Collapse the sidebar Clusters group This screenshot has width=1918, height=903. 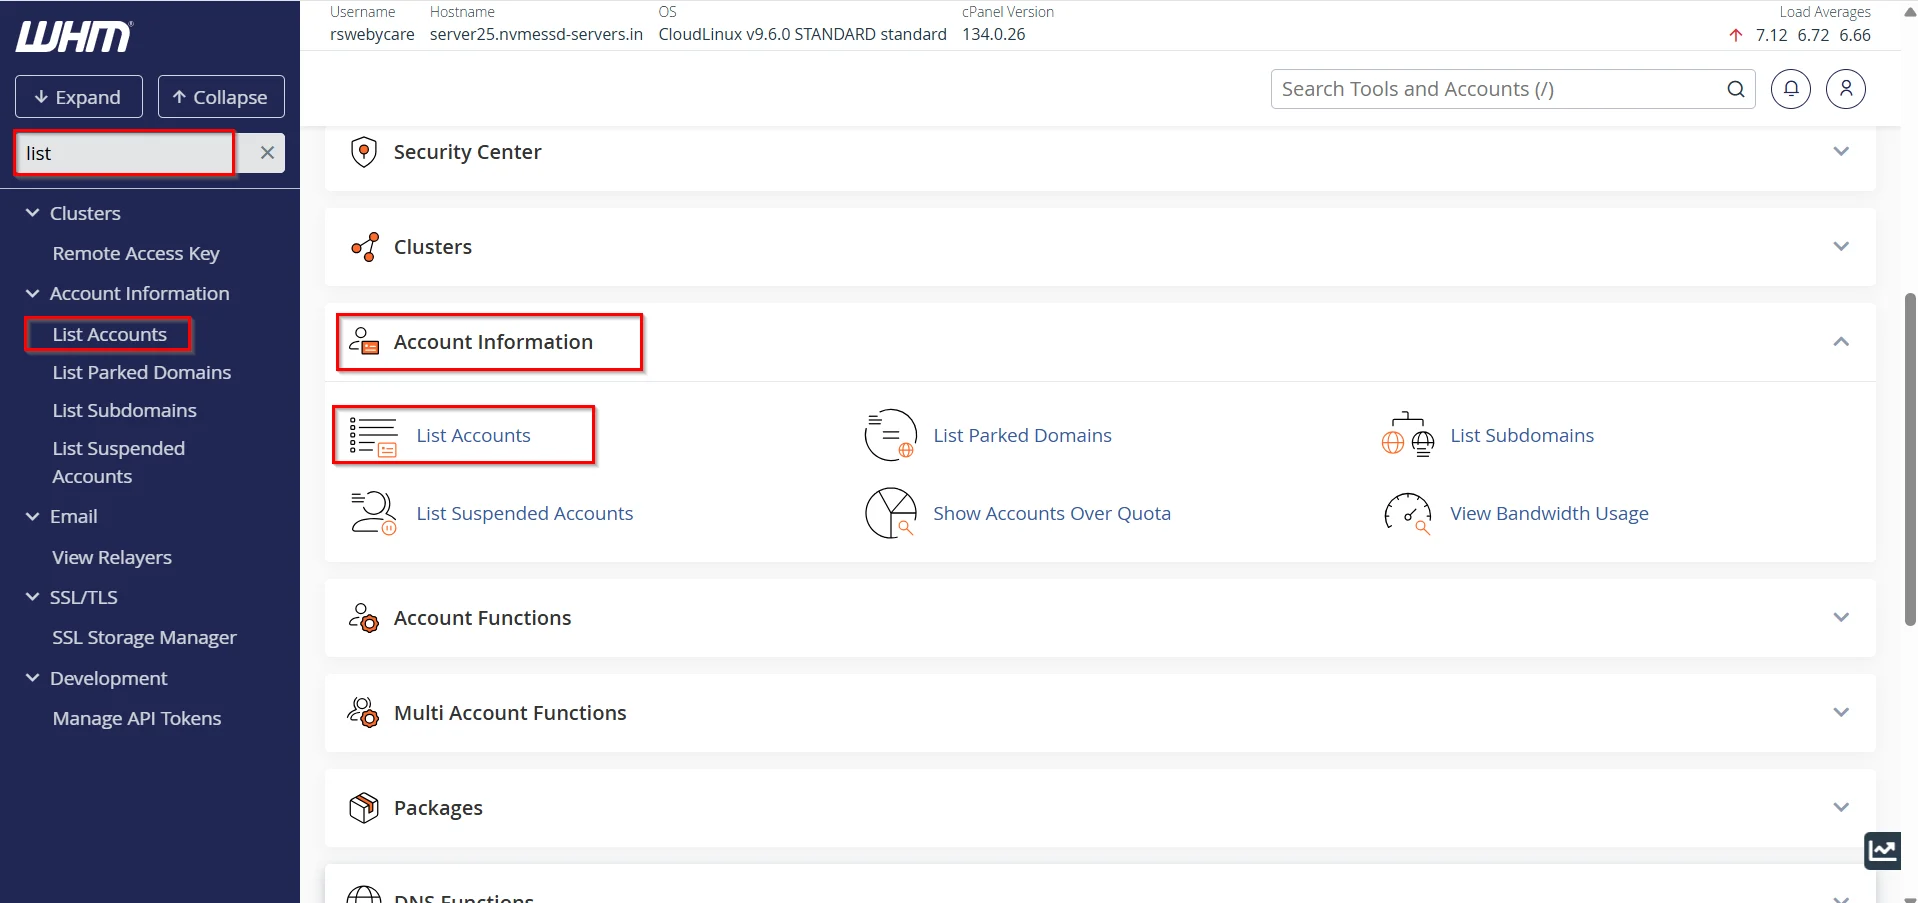(33, 213)
